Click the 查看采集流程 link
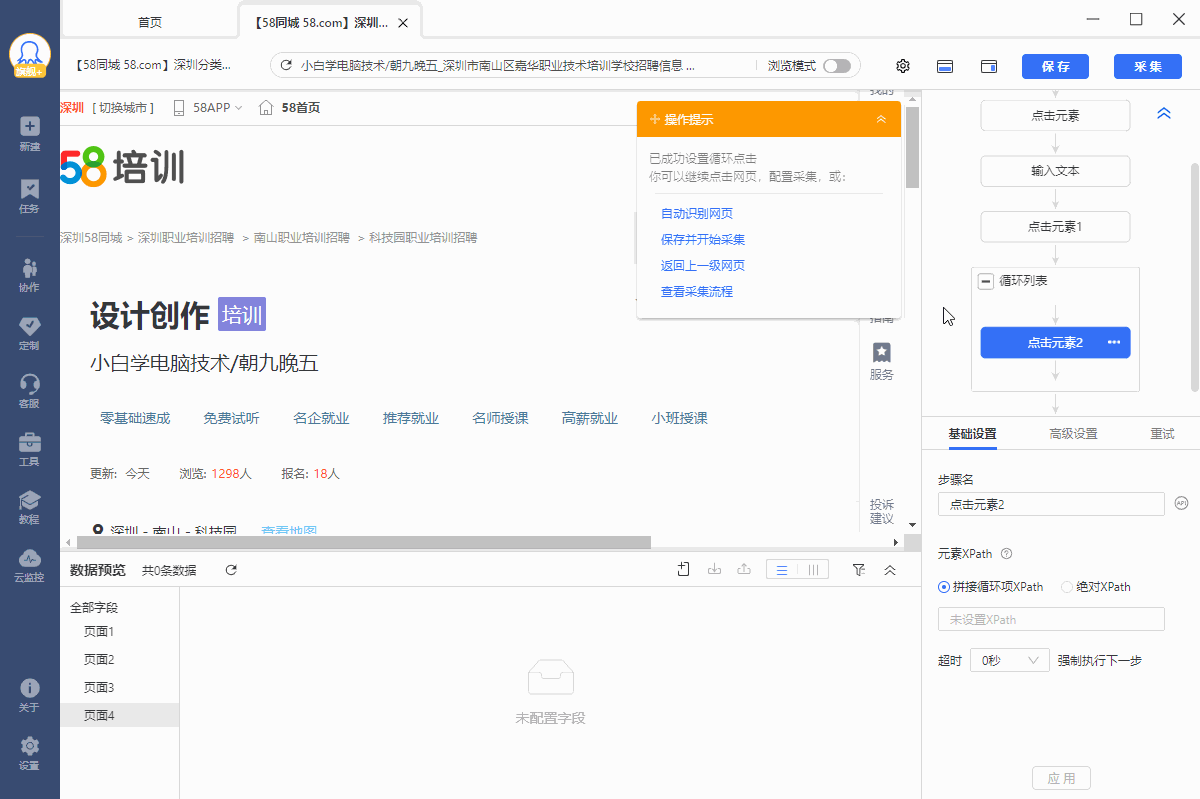The height and width of the screenshot is (799, 1200). (x=697, y=292)
